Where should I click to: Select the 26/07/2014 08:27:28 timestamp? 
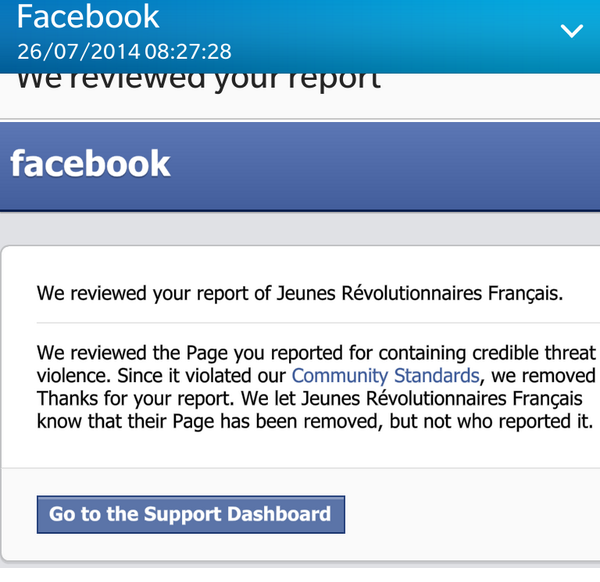tap(124, 51)
